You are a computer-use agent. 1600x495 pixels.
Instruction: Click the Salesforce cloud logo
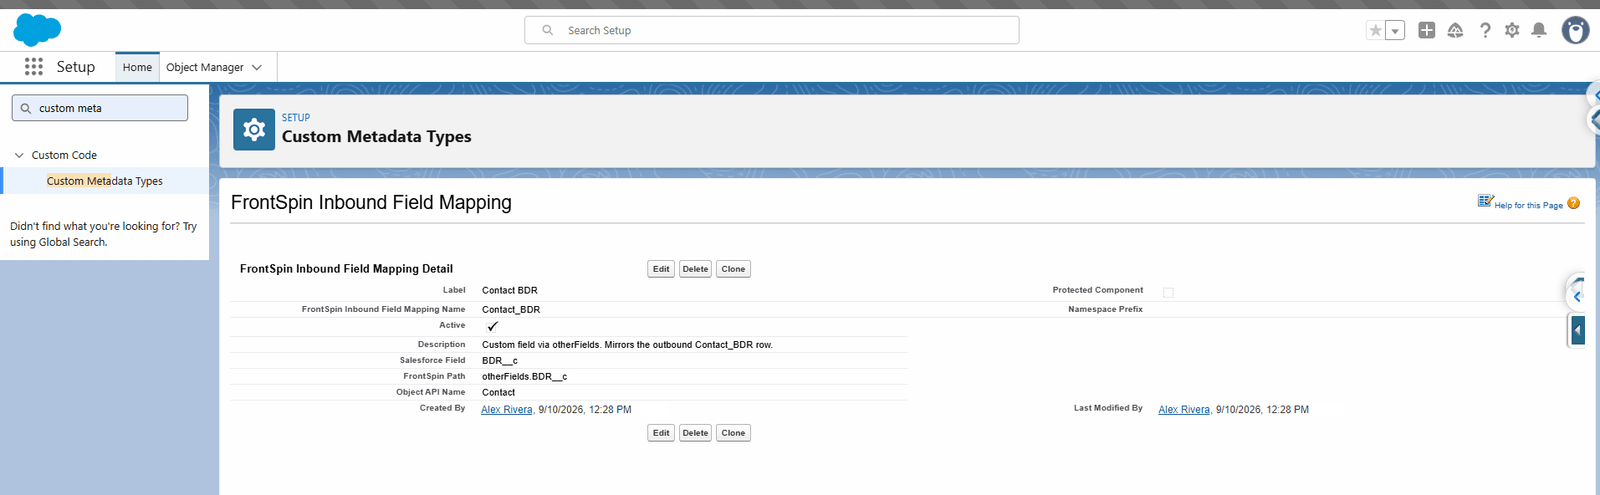(37, 30)
